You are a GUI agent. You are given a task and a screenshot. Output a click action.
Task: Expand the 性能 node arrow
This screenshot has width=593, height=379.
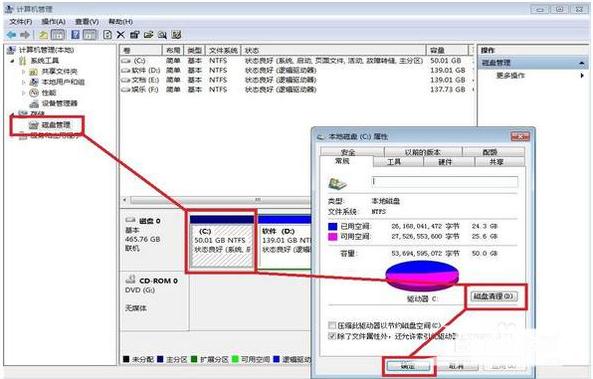[23, 93]
